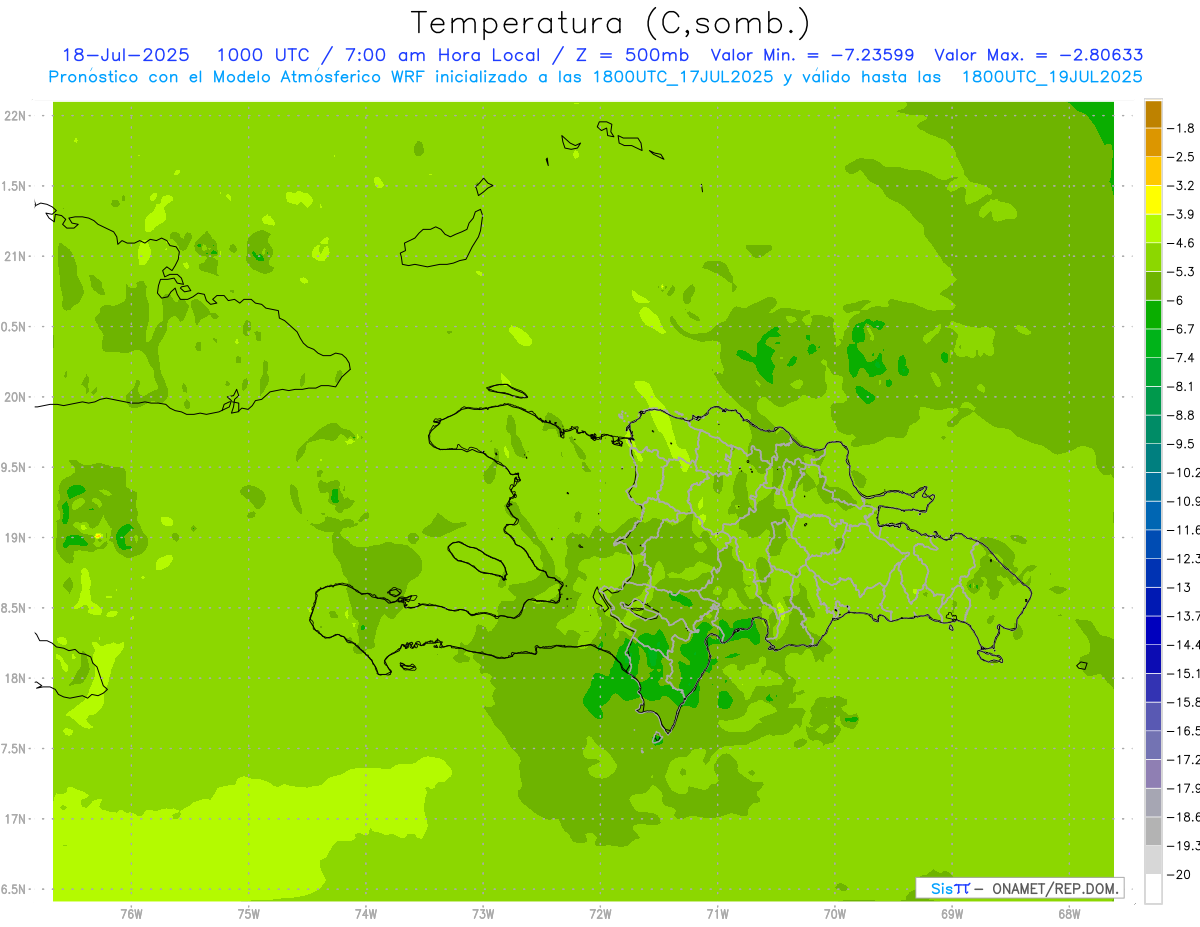Click the '17N' latitude label
Screen dimensions: 1200x927
coord(16,819)
